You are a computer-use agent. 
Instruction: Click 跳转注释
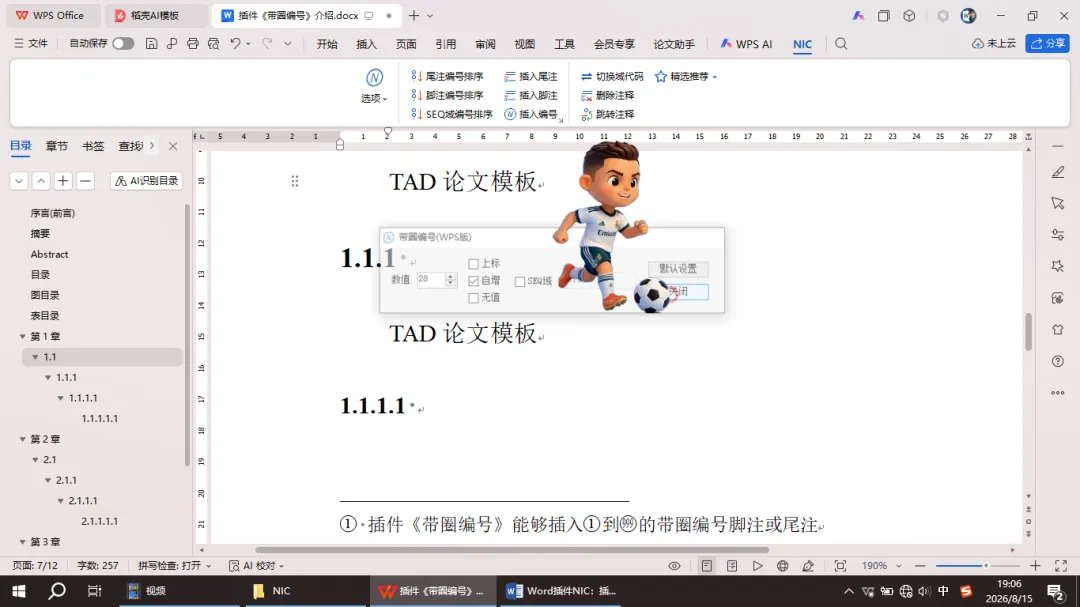point(608,114)
